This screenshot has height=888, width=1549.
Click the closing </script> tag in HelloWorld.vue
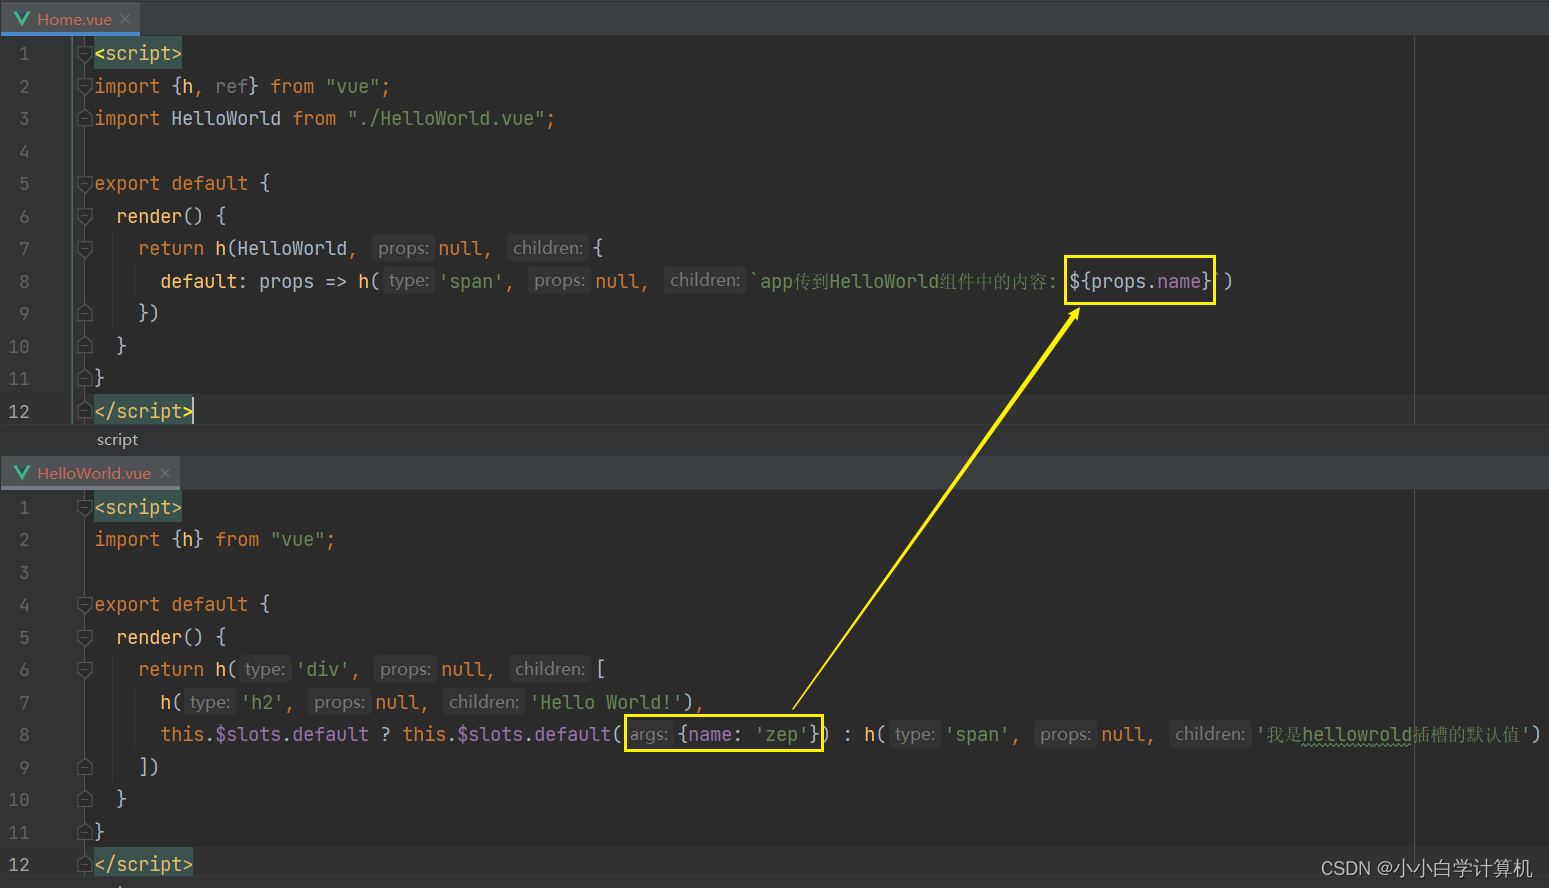point(143,865)
